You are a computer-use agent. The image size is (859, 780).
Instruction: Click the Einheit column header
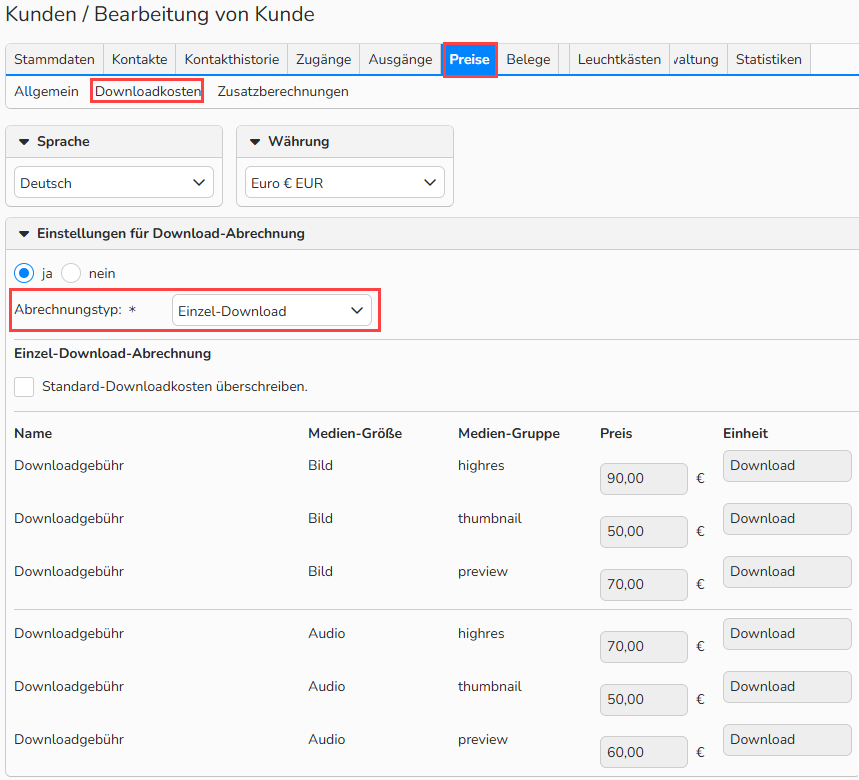pyautogui.click(x=745, y=433)
